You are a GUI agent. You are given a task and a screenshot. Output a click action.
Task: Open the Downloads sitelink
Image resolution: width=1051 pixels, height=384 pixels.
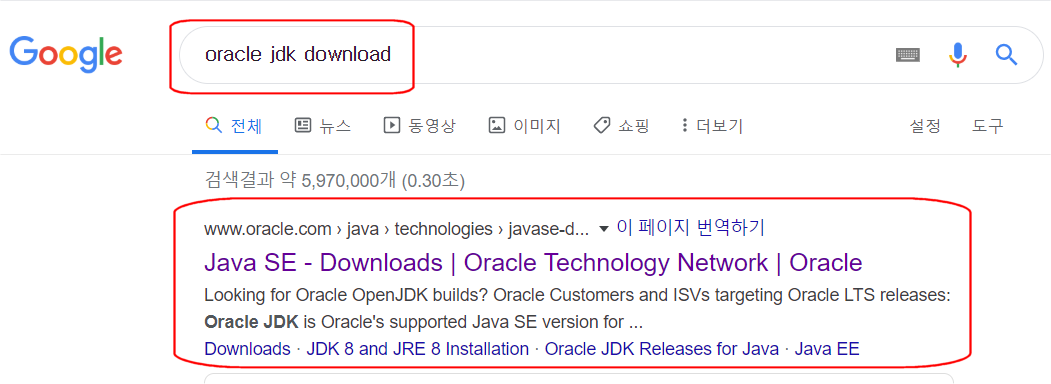point(247,349)
